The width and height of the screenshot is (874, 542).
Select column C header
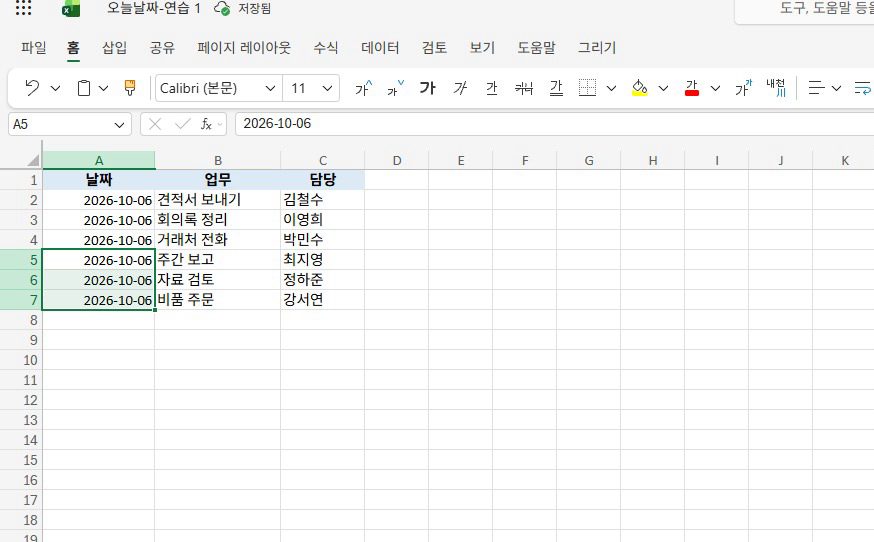pyautogui.click(x=323, y=161)
